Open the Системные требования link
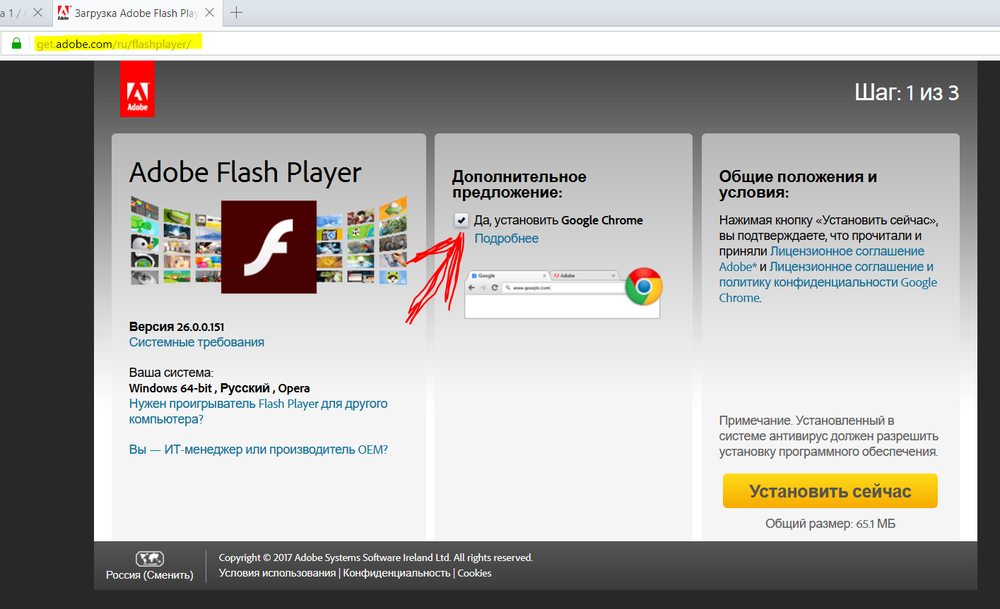The image size is (1000, 609). [x=196, y=342]
